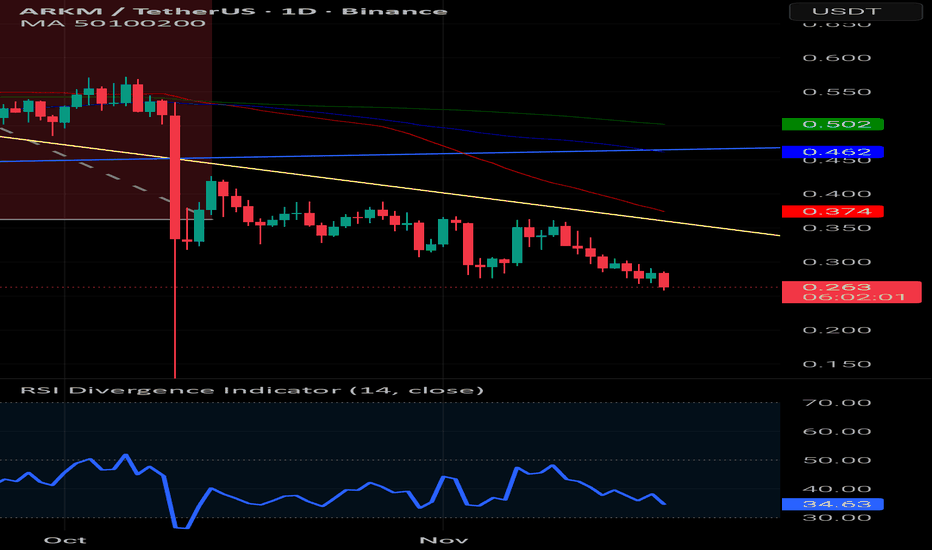This screenshot has width=932, height=550.
Task: Click the 0.300 price axis level
Action: pyautogui.click(x=837, y=262)
